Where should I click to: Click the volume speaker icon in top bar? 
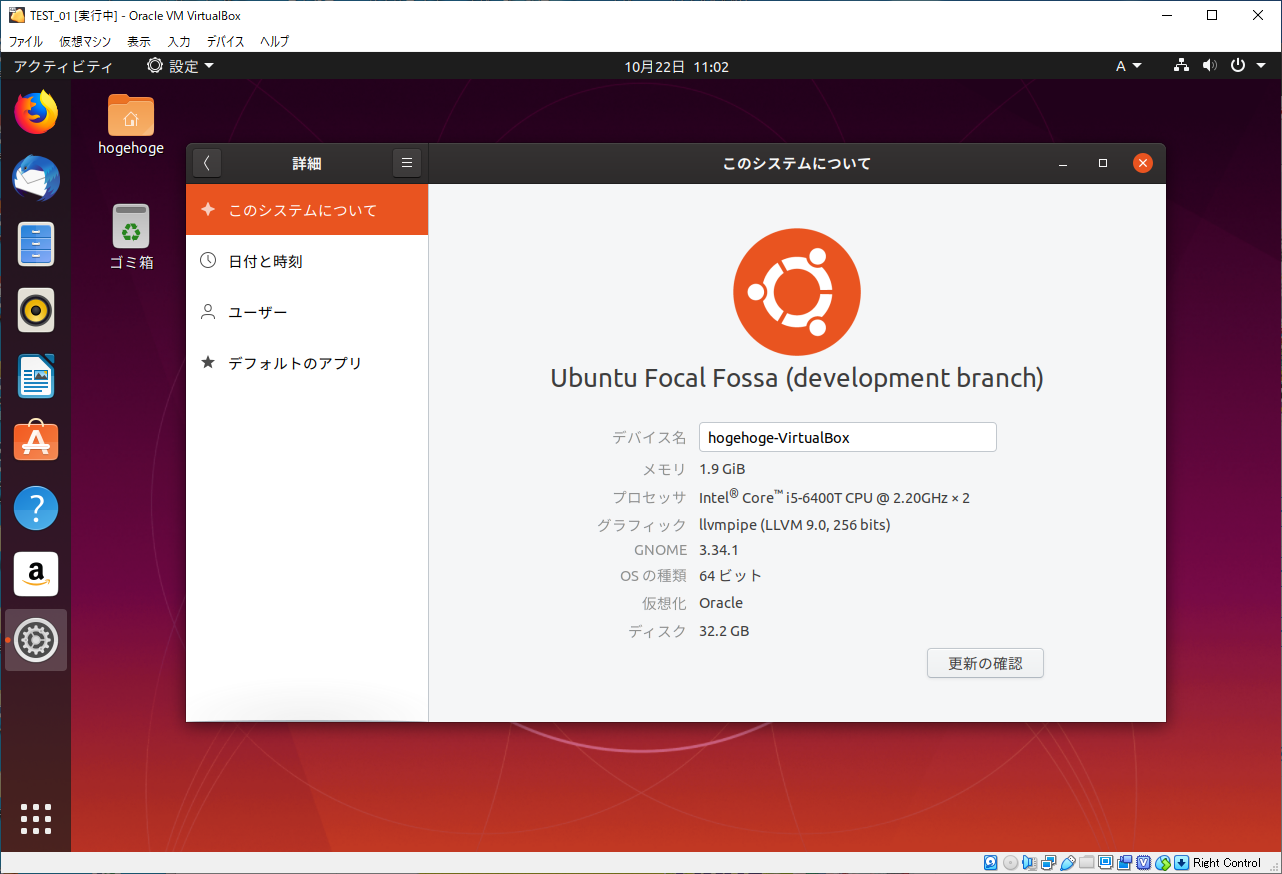pyautogui.click(x=1209, y=66)
